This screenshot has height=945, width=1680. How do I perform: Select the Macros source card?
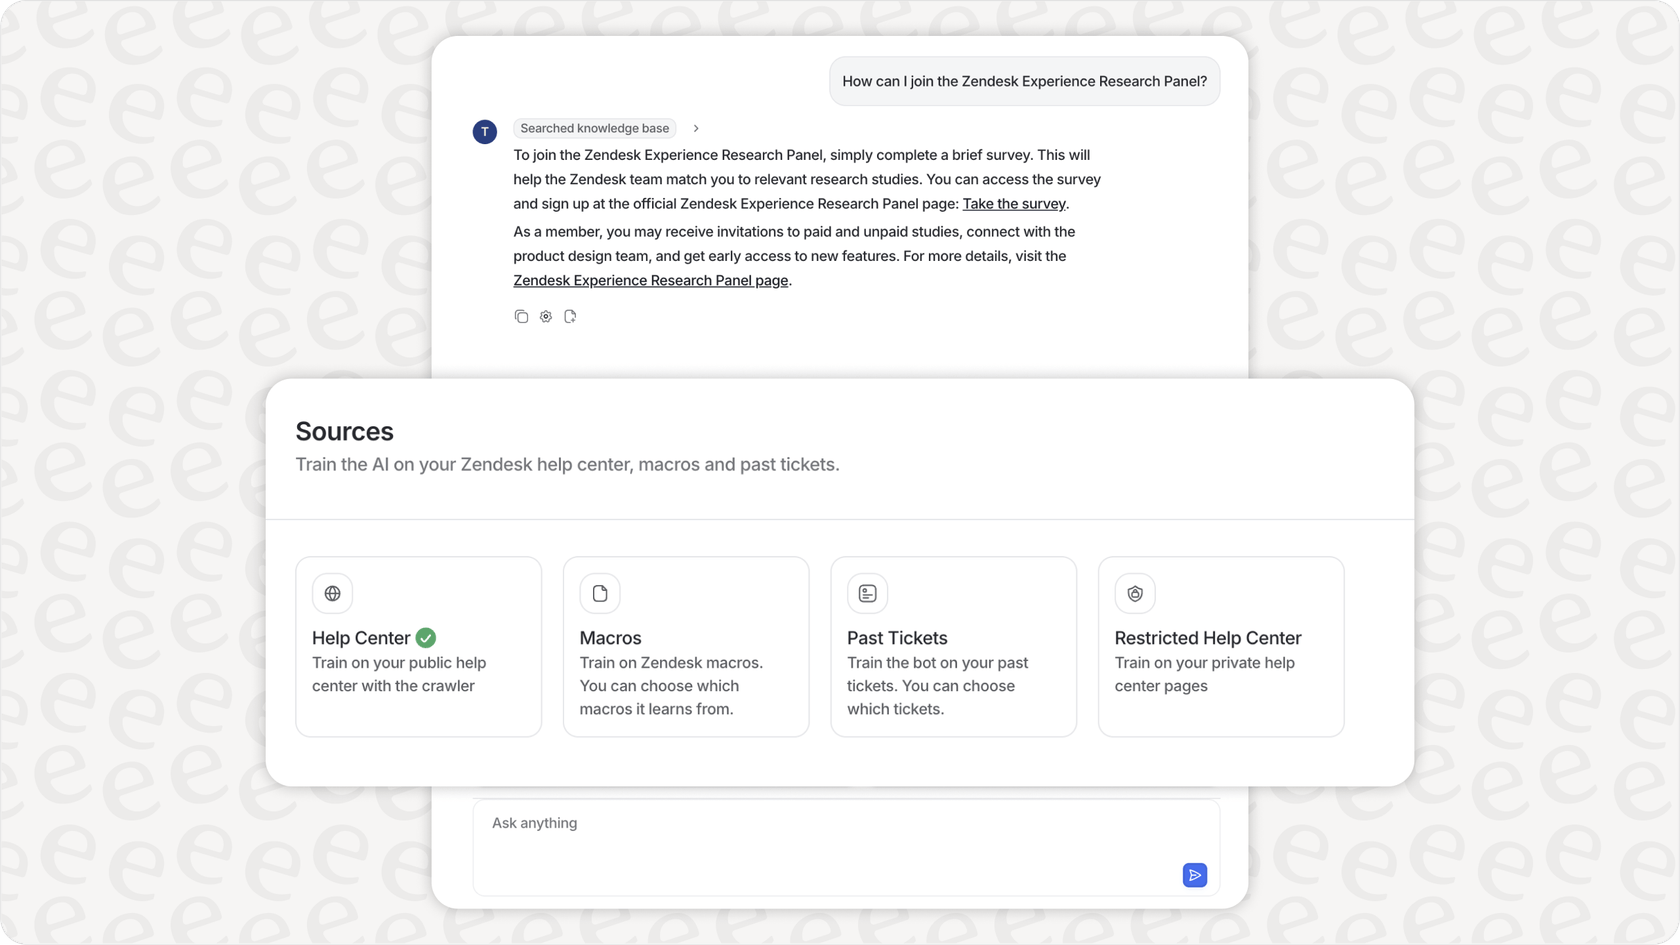pos(686,647)
